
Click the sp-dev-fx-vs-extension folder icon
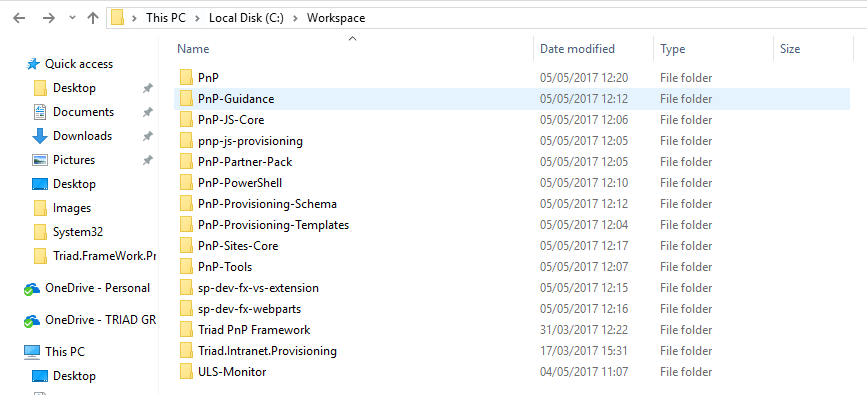pos(186,288)
